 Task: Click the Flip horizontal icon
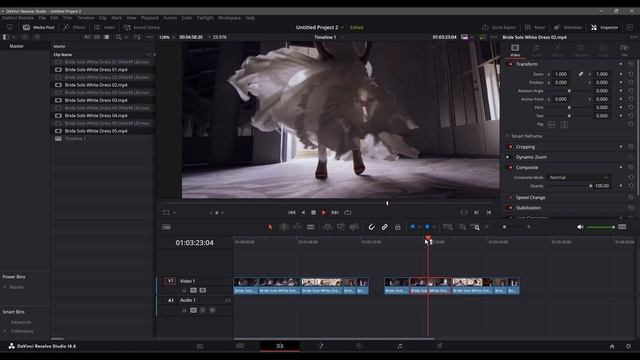pos(551,124)
